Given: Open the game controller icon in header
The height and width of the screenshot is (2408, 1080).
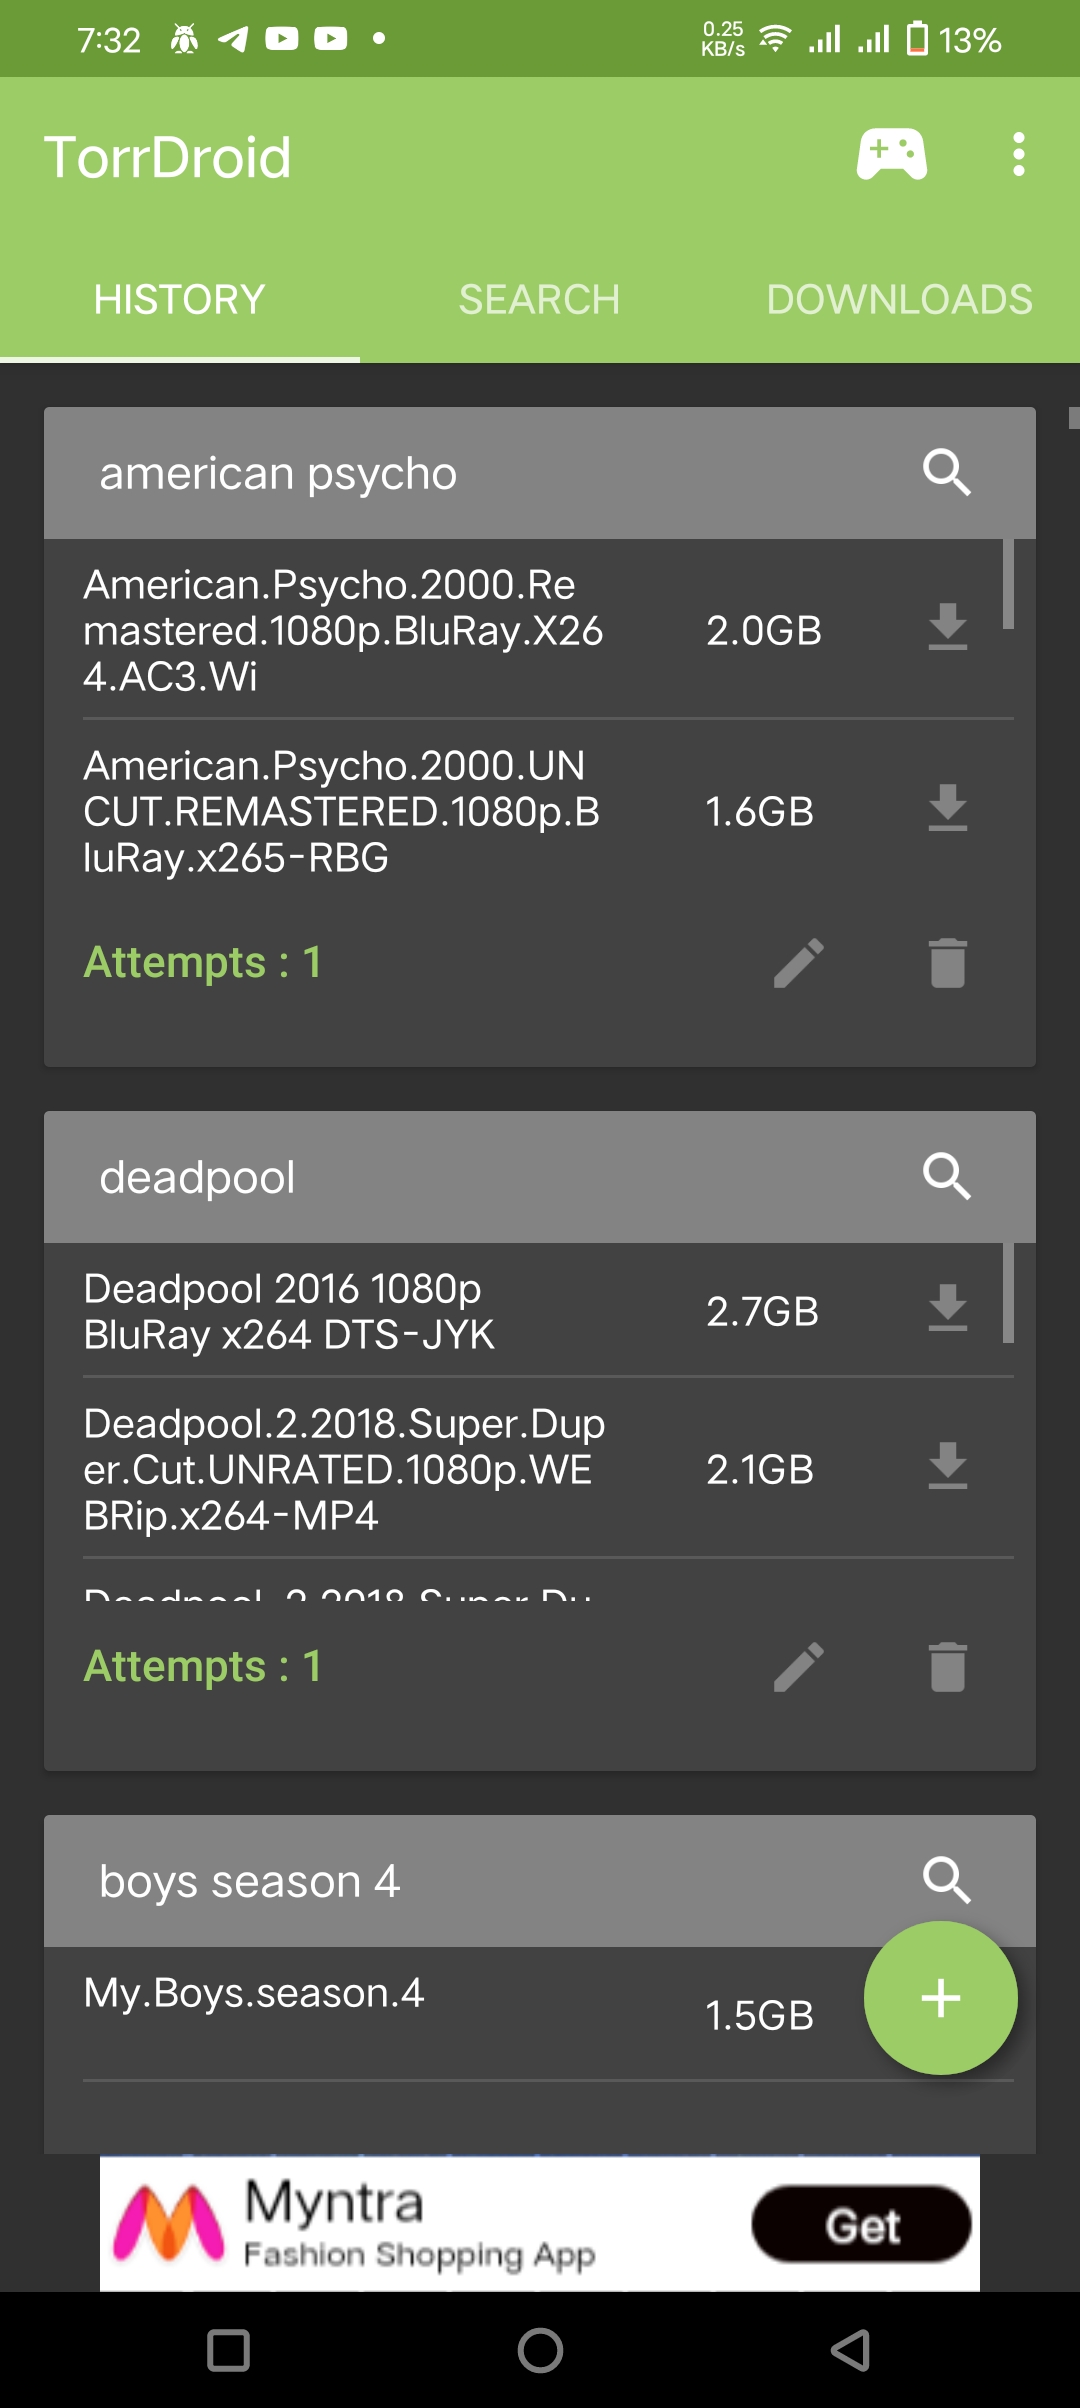Looking at the screenshot, I should coord(891,155).
